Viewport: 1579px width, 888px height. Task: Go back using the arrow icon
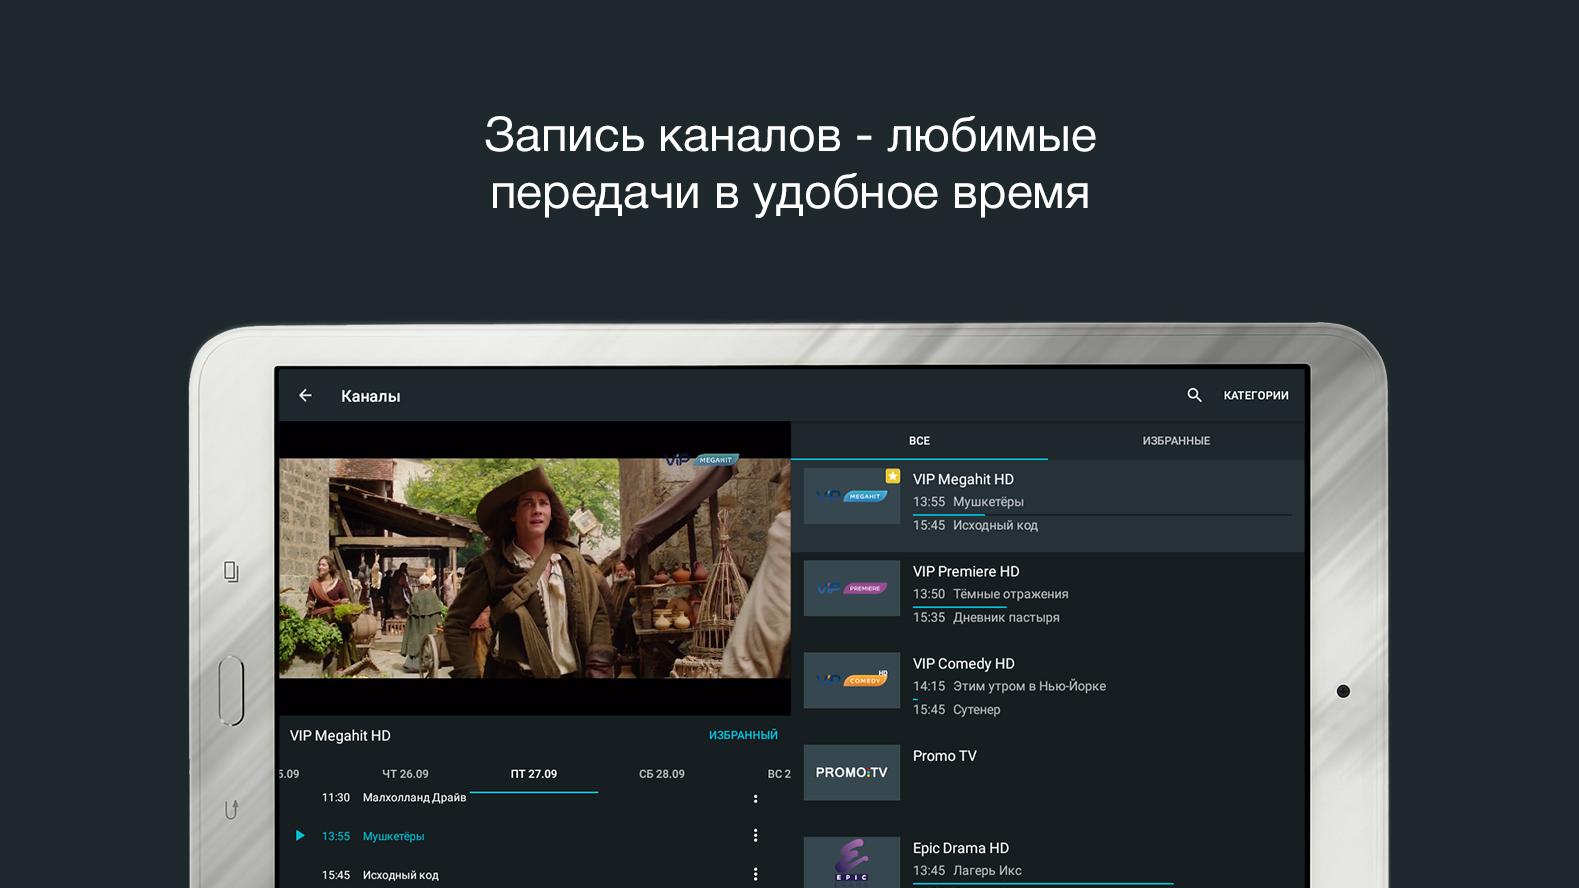[305, 396]
